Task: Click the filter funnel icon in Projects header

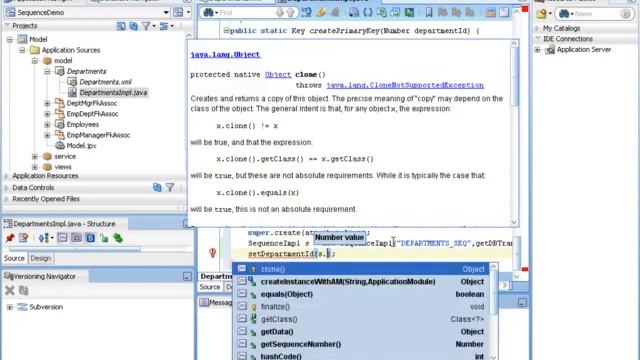Action: 146,26
